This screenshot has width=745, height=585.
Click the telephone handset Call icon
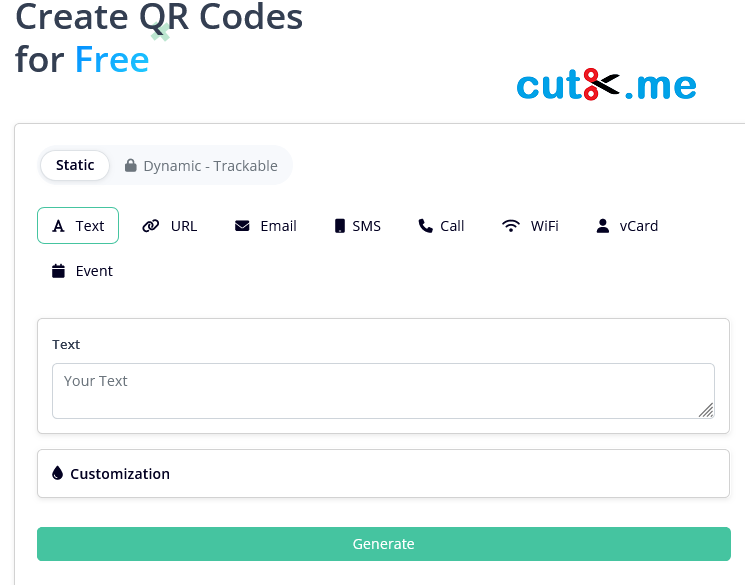pyautogui.click(x=425, y=226)
